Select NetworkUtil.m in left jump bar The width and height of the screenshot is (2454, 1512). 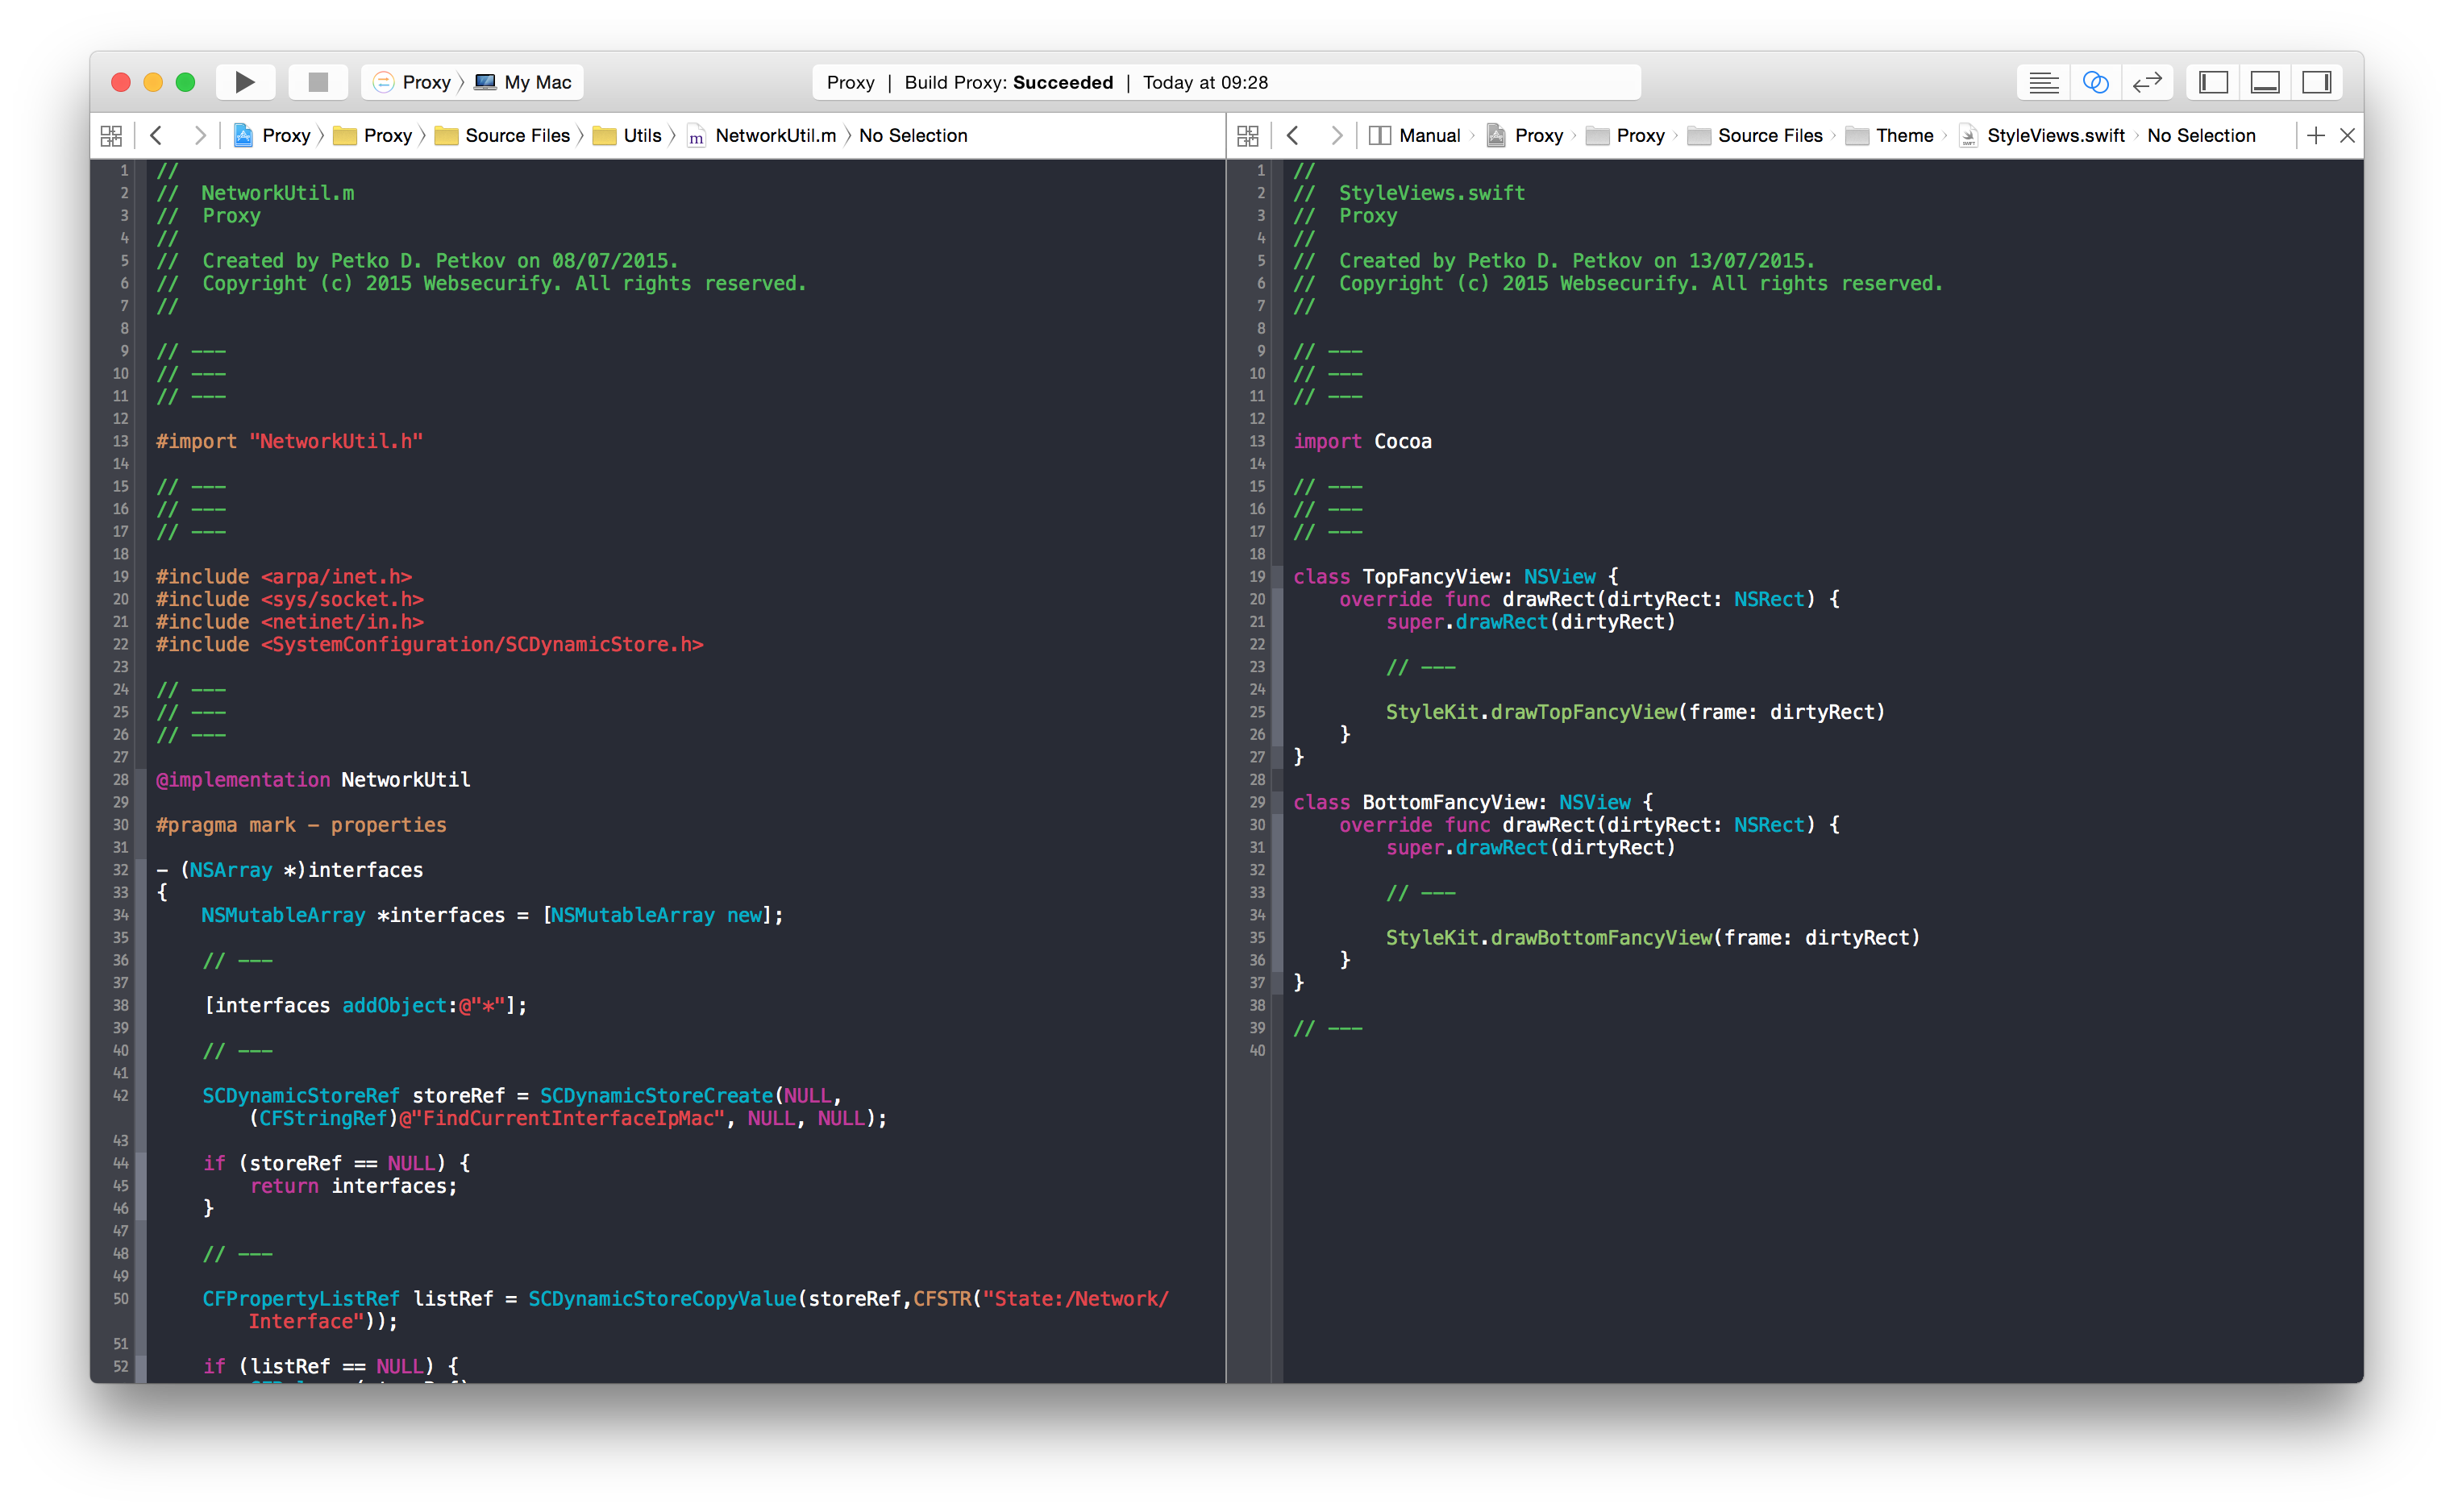[x=762, y=135]
